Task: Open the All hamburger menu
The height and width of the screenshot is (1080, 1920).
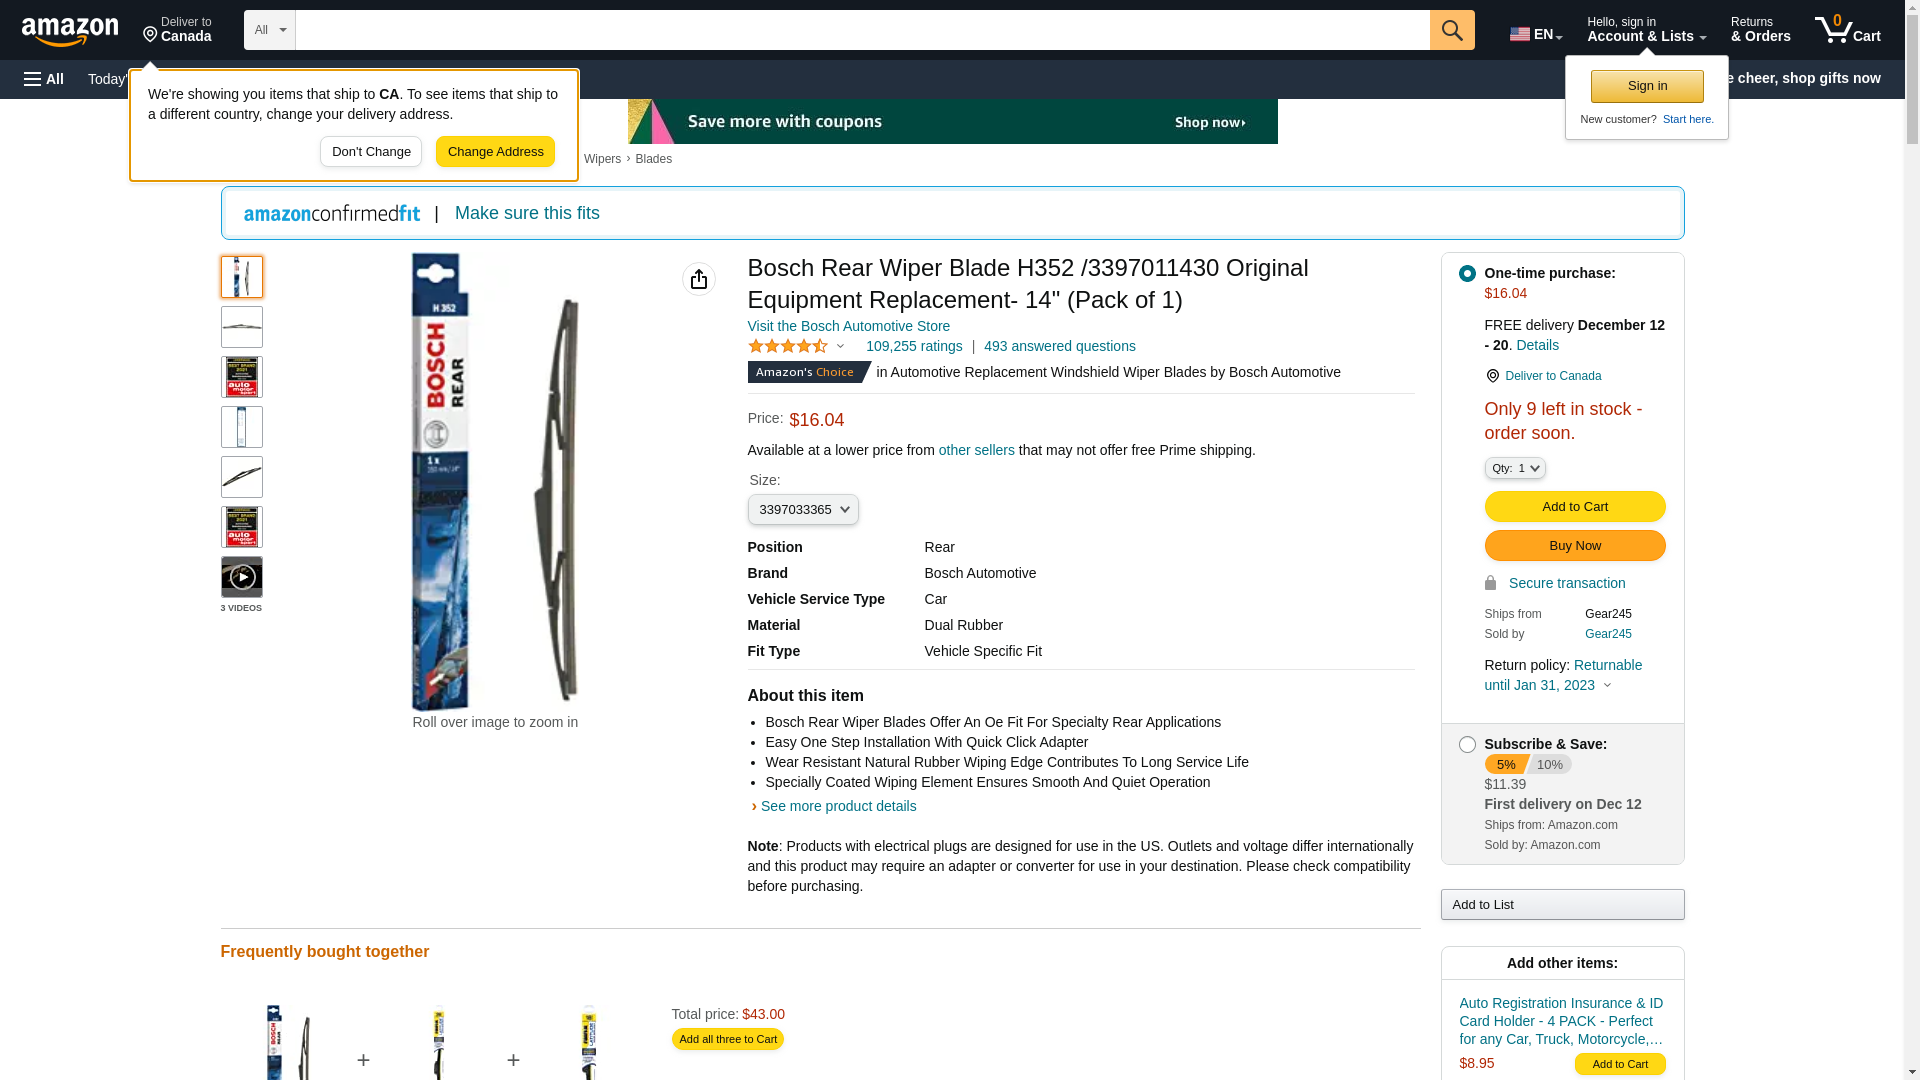Action: coord(44,79)
